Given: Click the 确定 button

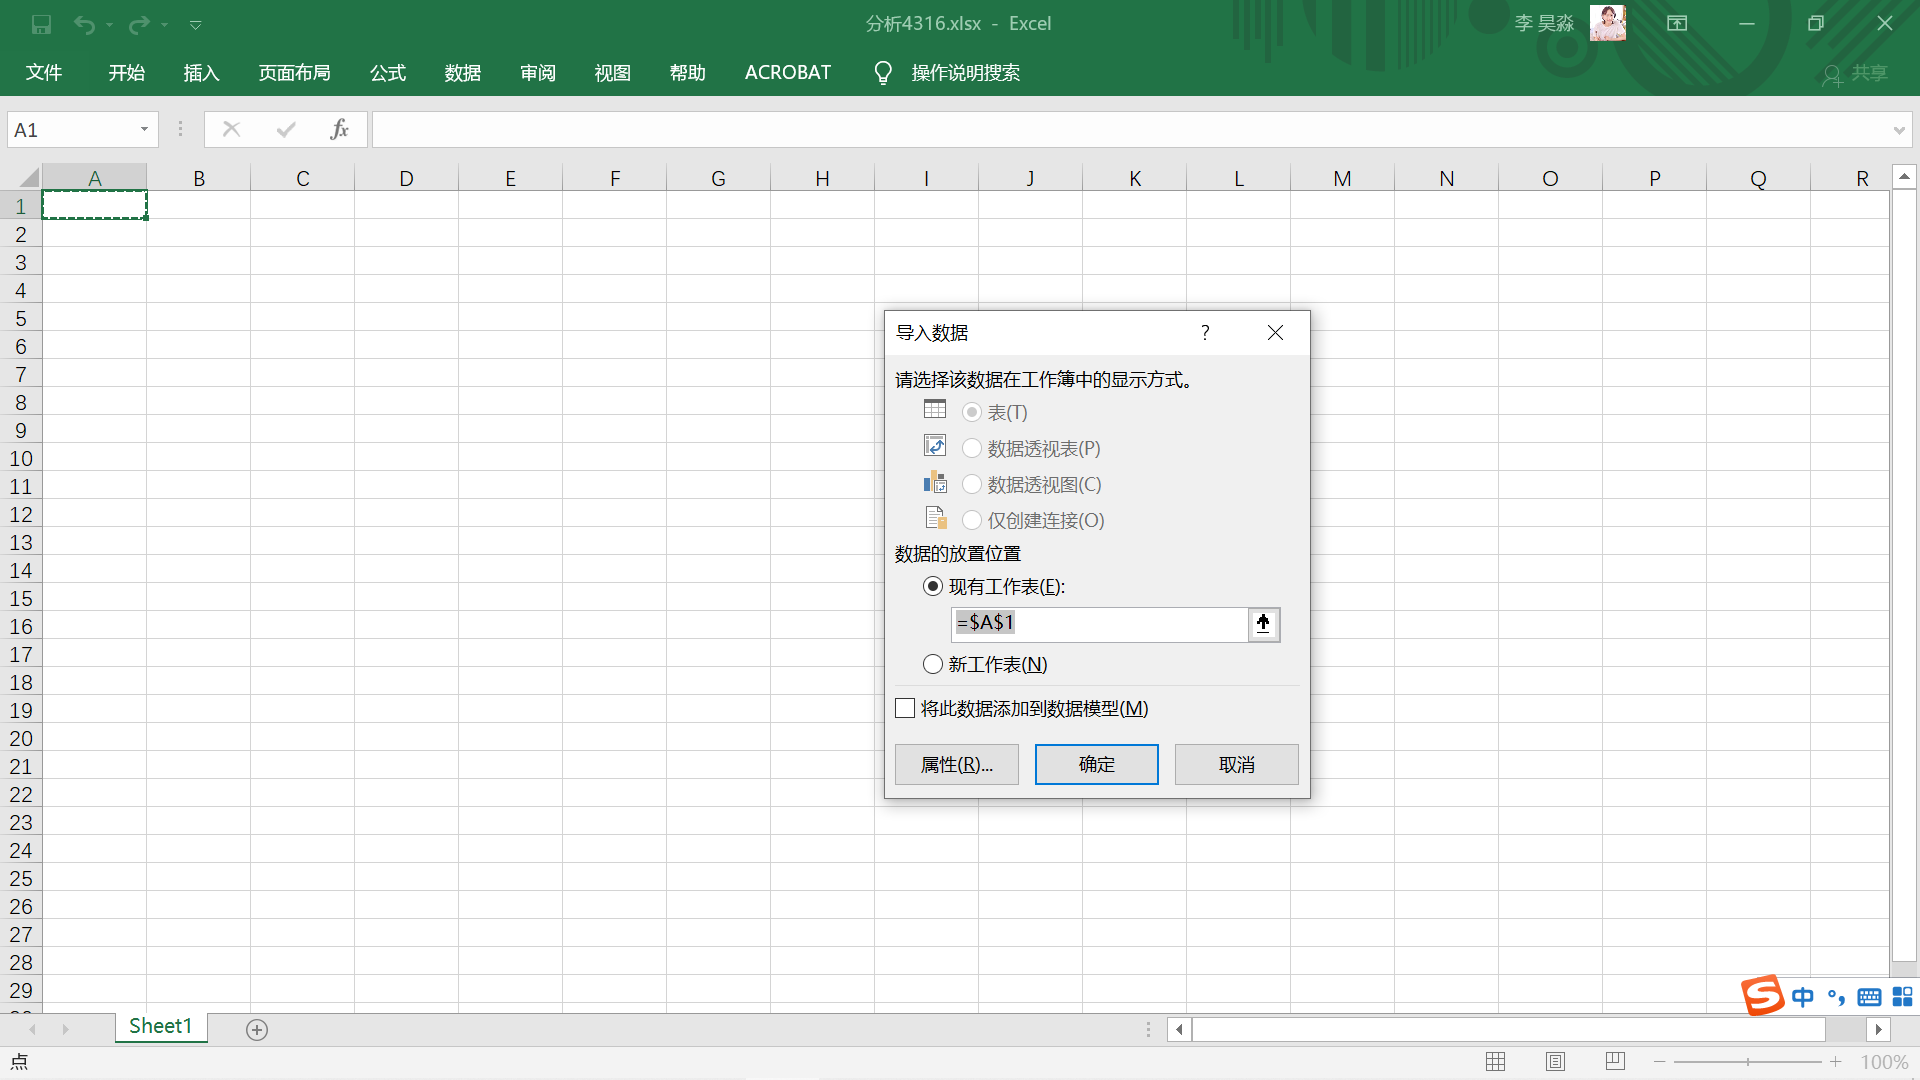Looking at the screenshot, I should pyautogui.click(x=1096, y=764).
